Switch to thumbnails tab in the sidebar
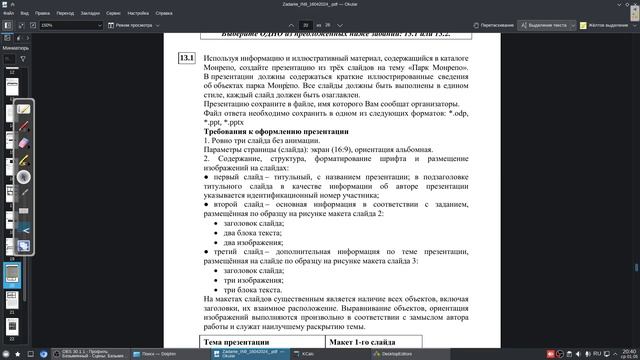 coord(7,38)
